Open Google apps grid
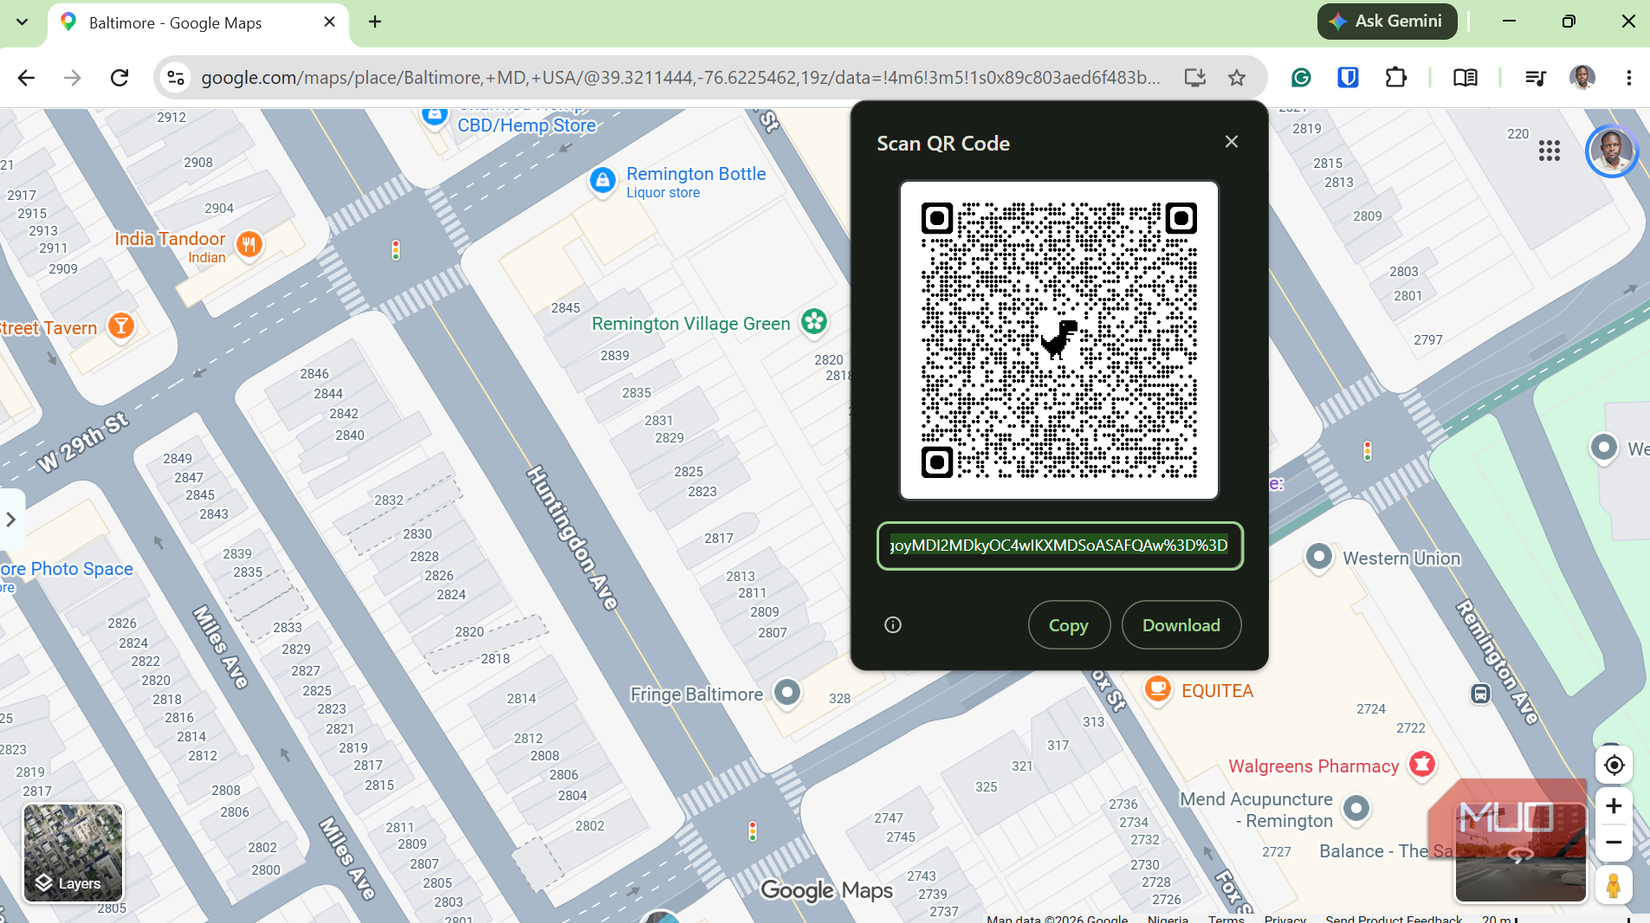This screenshot has width=1650, height=923. click(1549, 150)
